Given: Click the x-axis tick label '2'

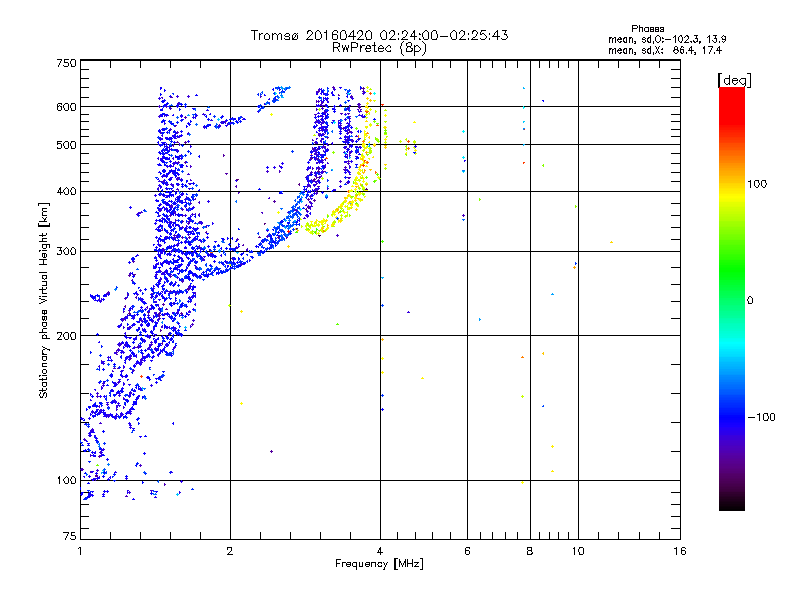Looking at the screenshot, I should pyautogui.click(x=230, y=551).
